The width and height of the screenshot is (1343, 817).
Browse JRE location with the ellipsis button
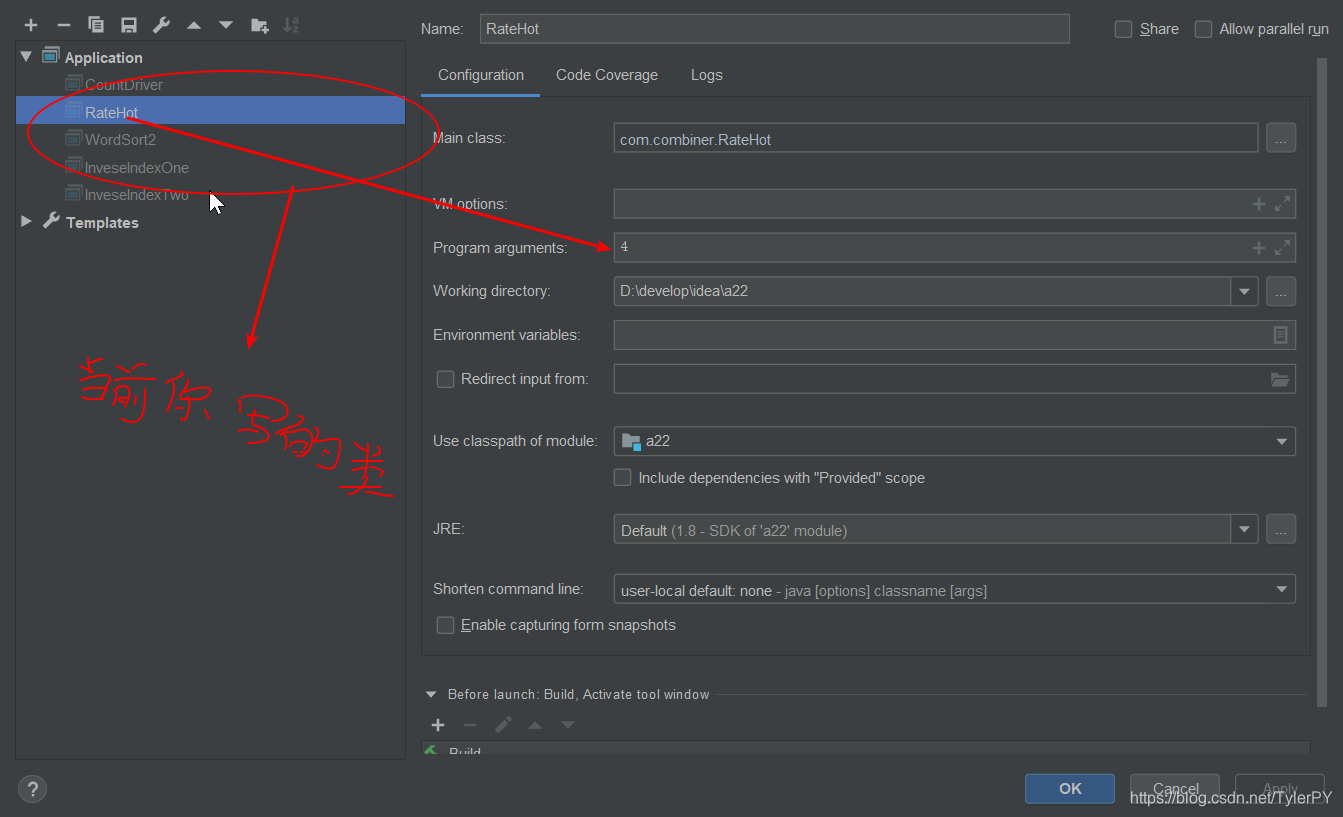pyautogui.click(x=1281, y=529)
